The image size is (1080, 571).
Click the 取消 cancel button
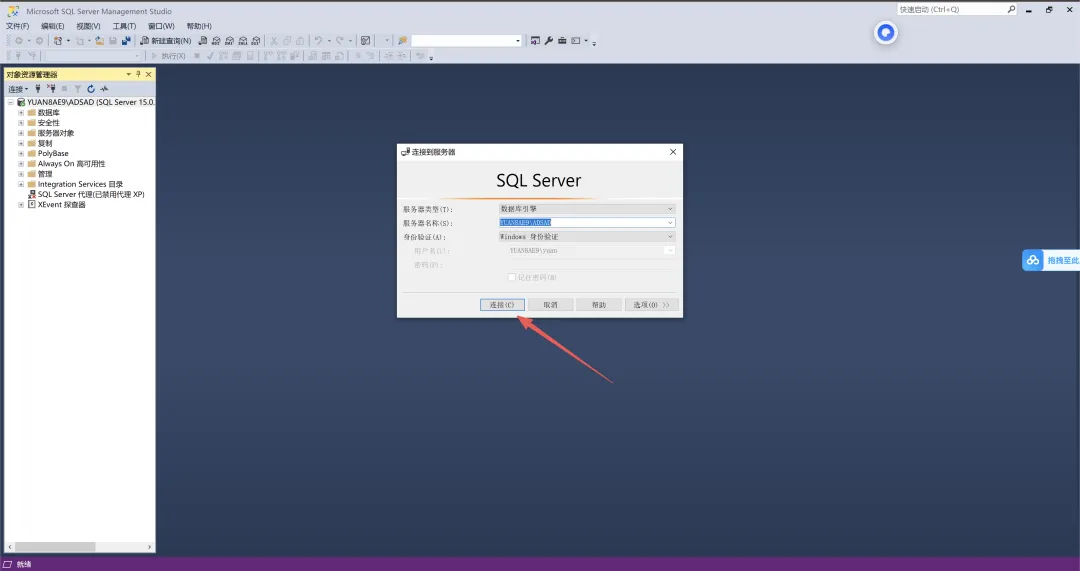click(550, 304)
